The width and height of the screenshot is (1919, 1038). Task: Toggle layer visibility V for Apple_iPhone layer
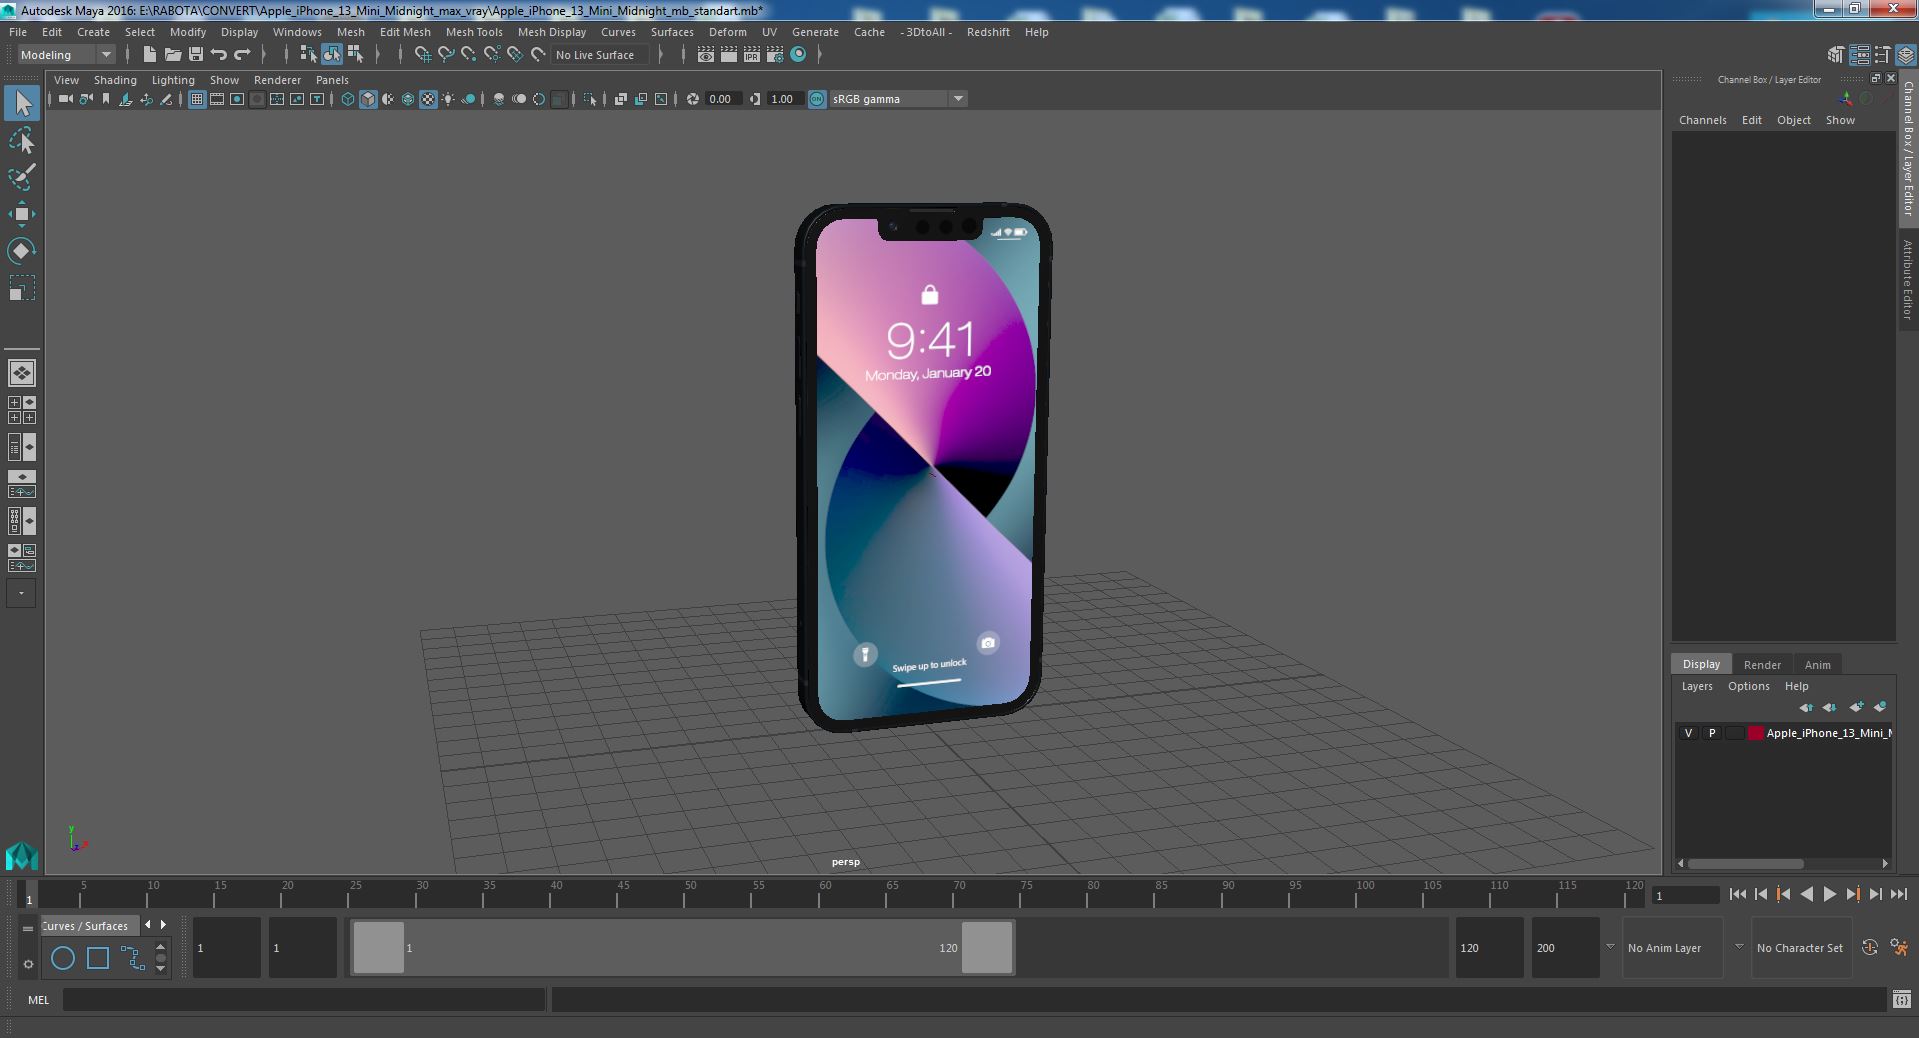click(x=1689, y=733)
